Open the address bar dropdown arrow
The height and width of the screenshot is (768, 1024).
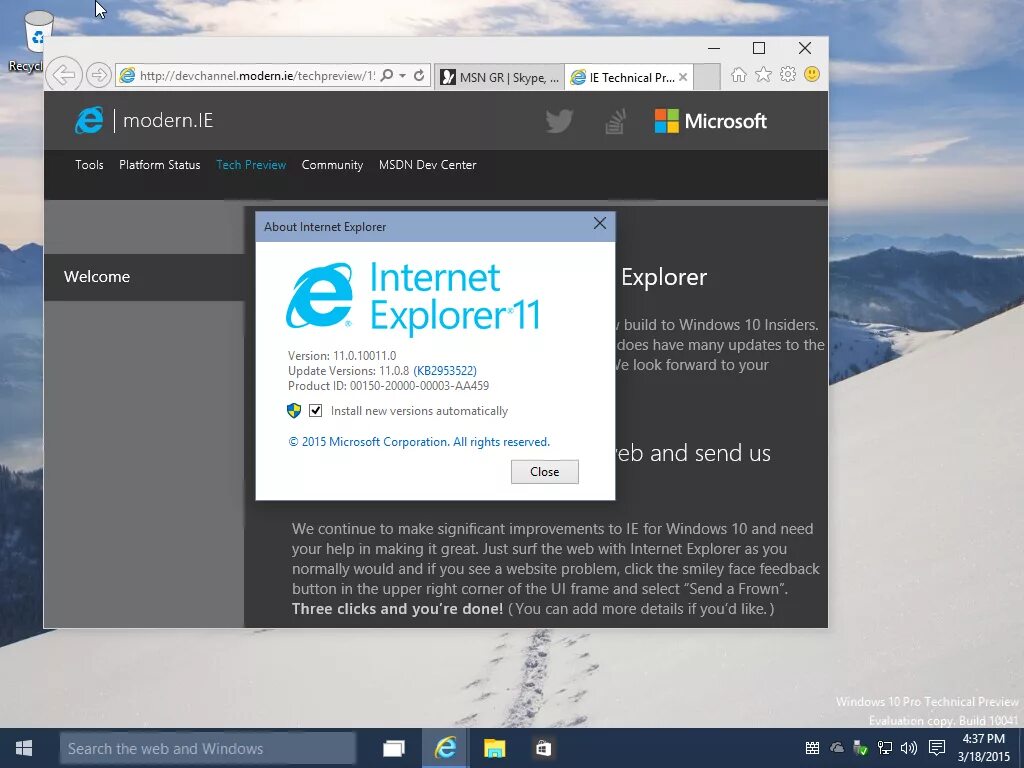pyautogui.click(x=402, y=76)
